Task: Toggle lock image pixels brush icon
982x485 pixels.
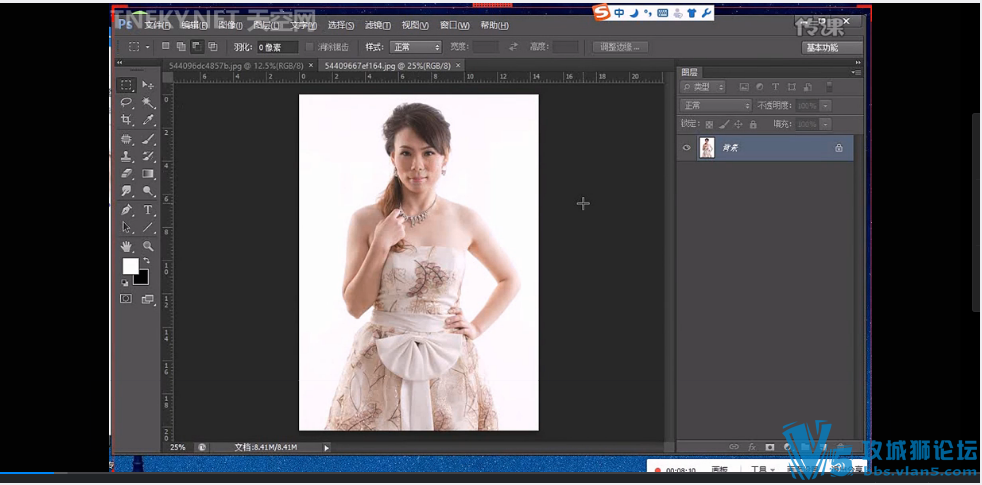Action: [724, 124]
